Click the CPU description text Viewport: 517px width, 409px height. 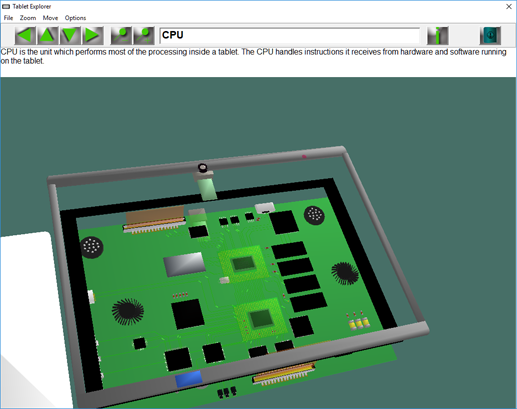[253, 56]
